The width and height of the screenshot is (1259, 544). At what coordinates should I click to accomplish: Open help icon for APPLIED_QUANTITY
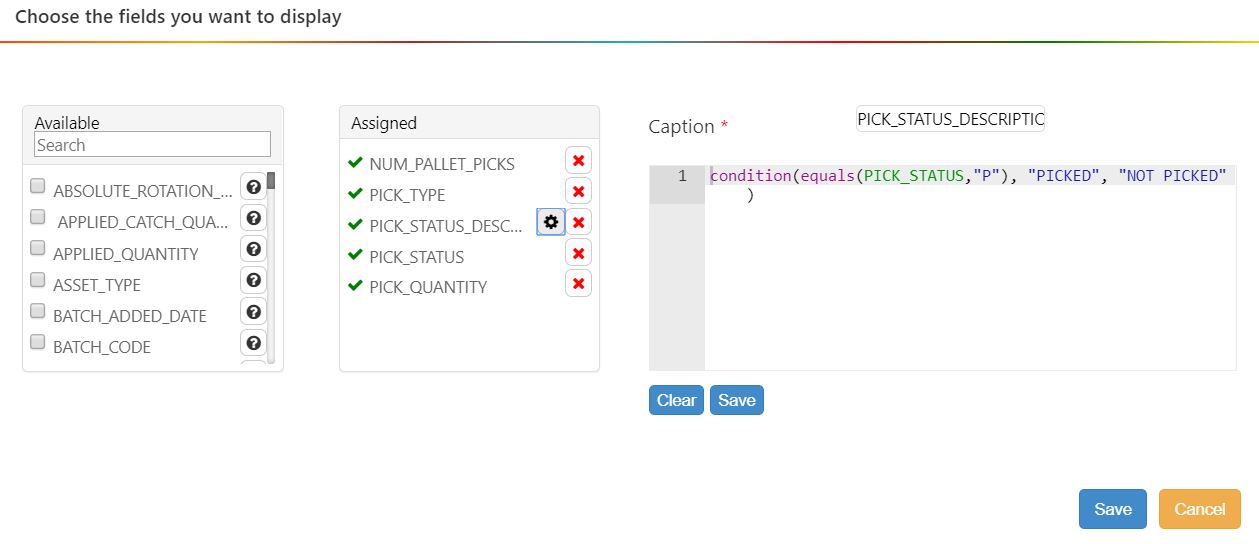pos(254,249)
